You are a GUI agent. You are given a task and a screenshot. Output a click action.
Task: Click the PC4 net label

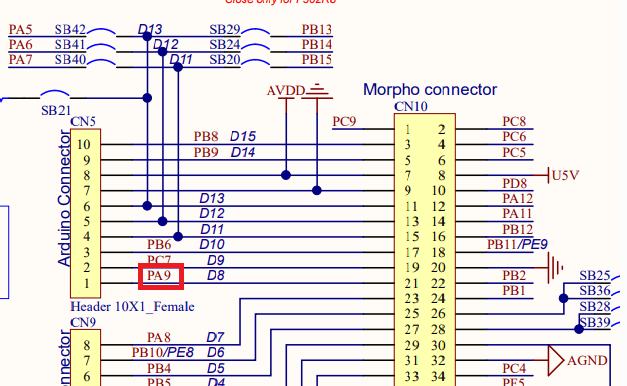click(x=514, y=368)
